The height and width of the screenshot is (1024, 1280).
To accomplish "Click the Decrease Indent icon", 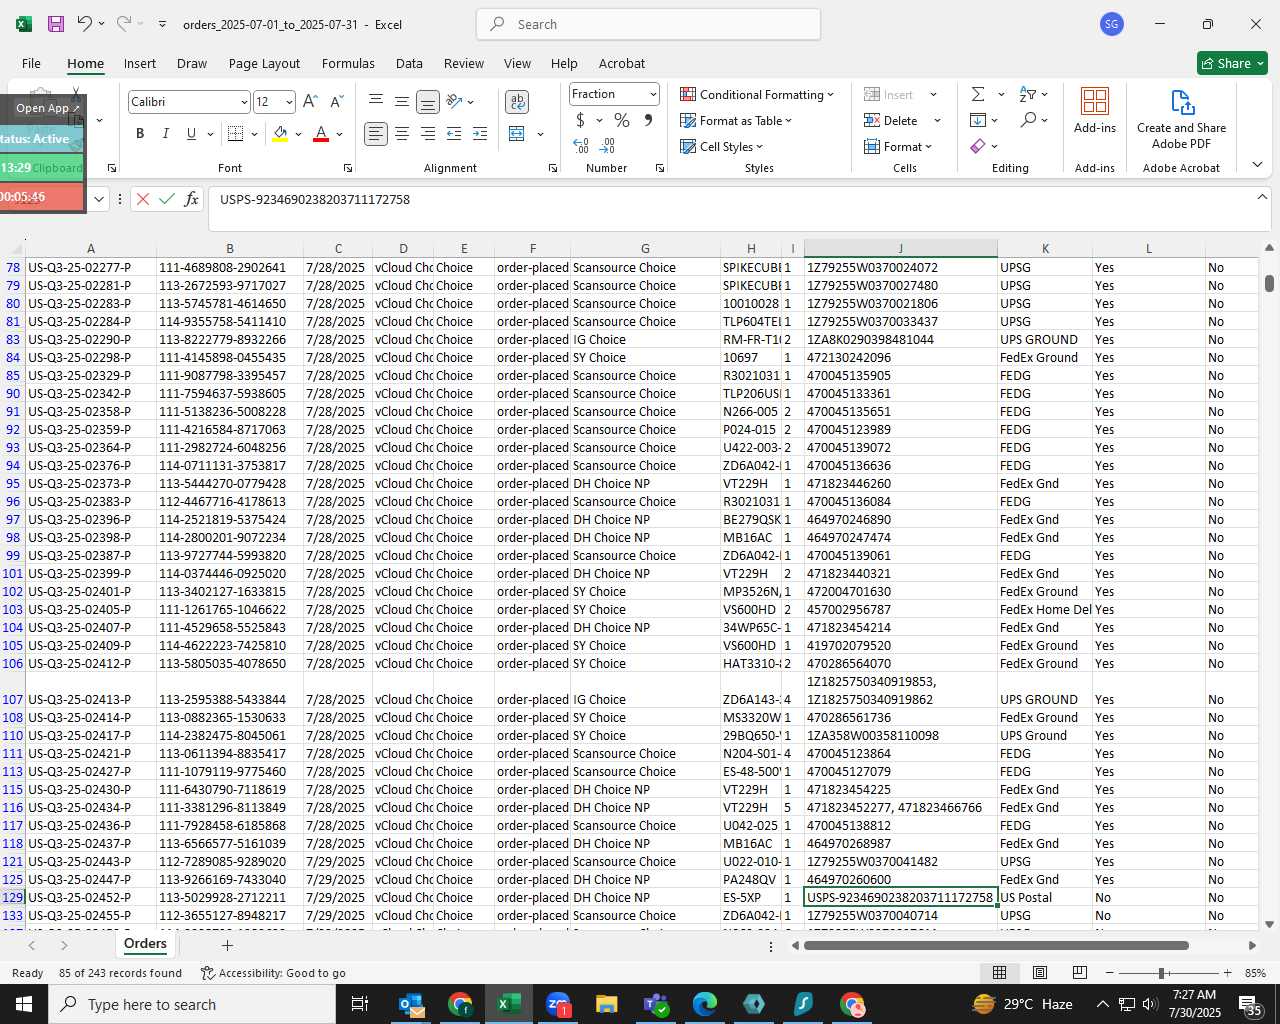I will 454,134.
